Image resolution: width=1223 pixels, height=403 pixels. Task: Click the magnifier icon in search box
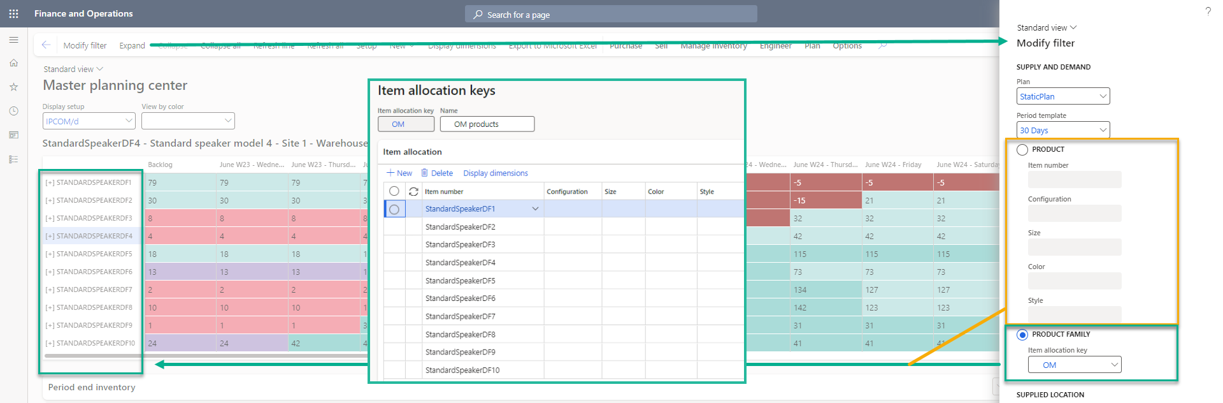(x=477, y=15)
